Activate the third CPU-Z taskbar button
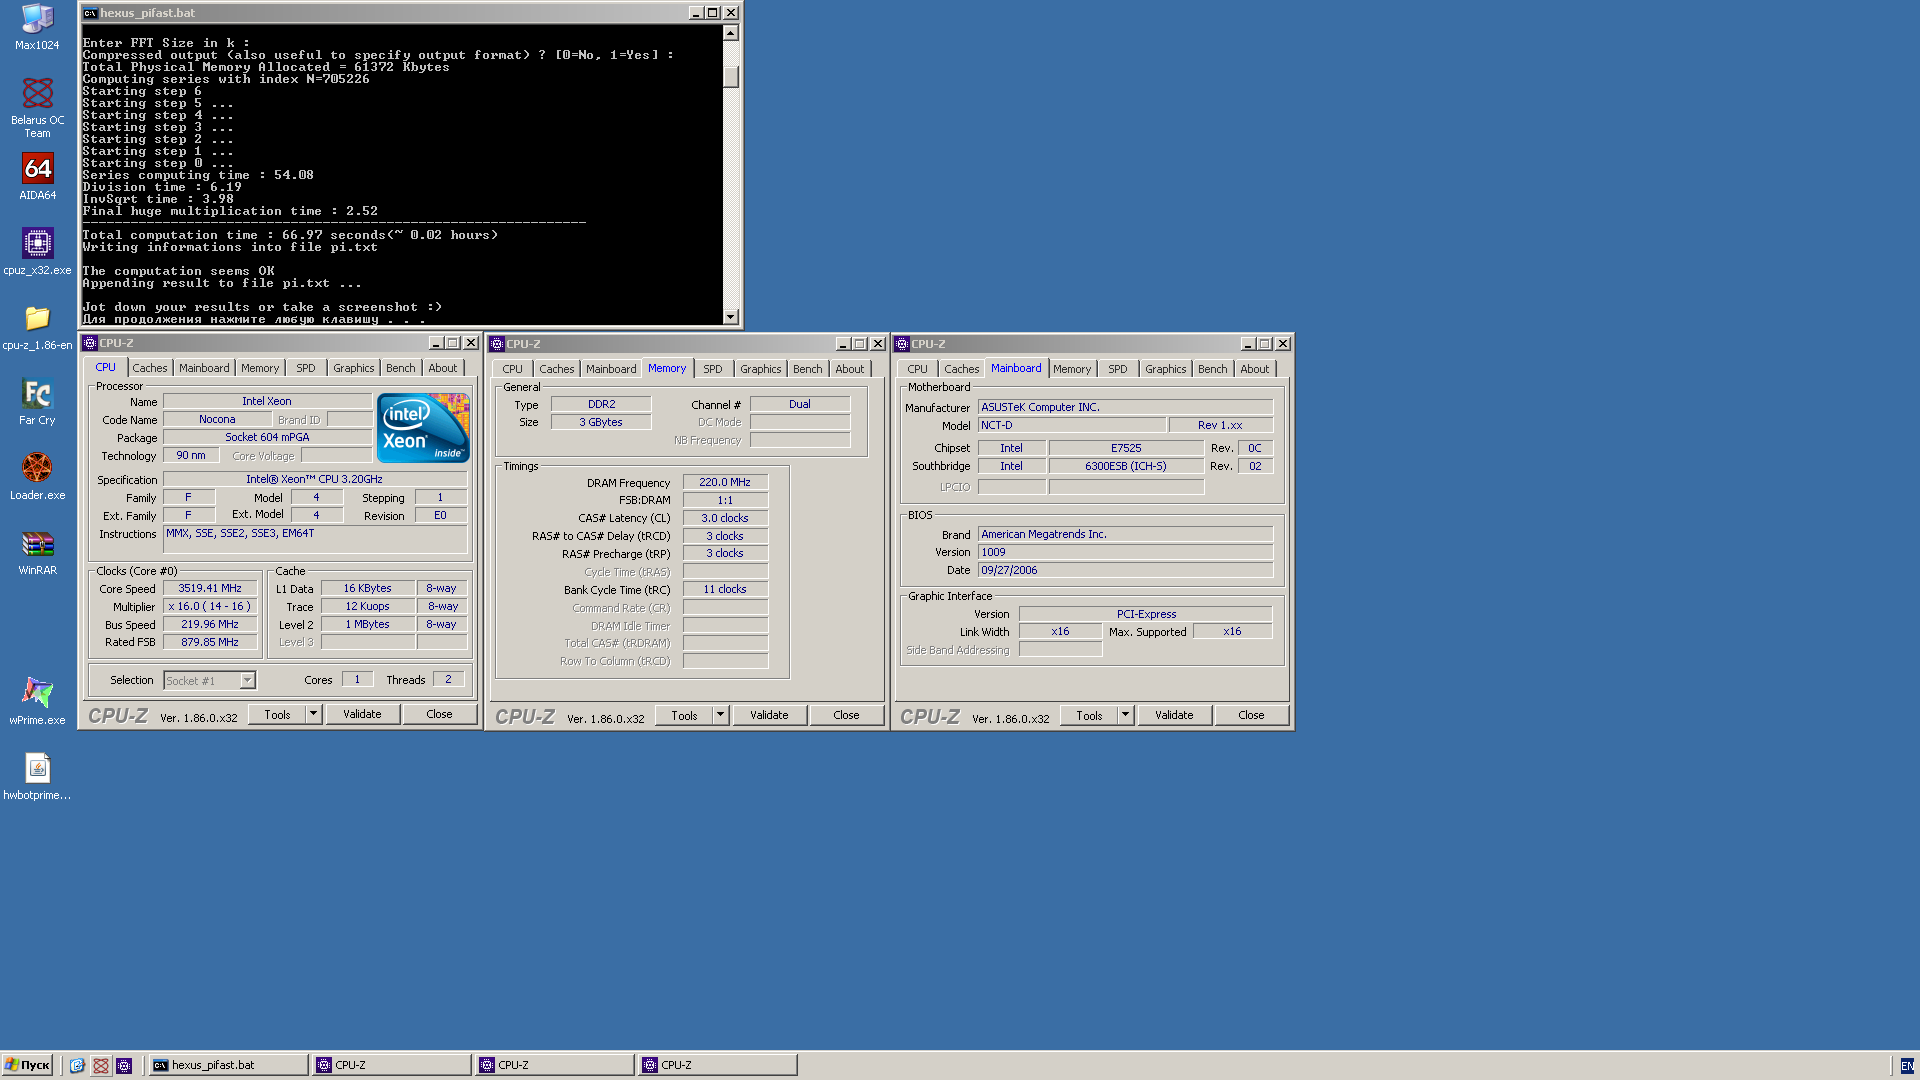This screenshot has width=1920, height=1080. click(x=717, y=1065)
